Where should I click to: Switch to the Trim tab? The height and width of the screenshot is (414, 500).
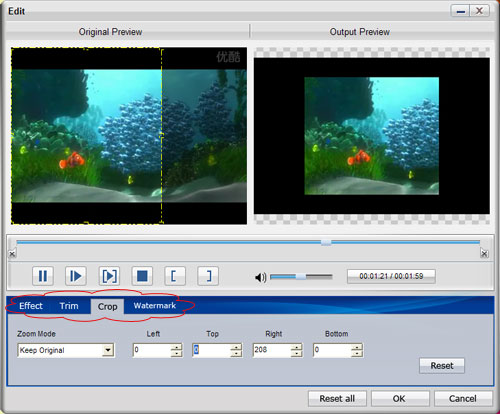(x=69, y=306)
